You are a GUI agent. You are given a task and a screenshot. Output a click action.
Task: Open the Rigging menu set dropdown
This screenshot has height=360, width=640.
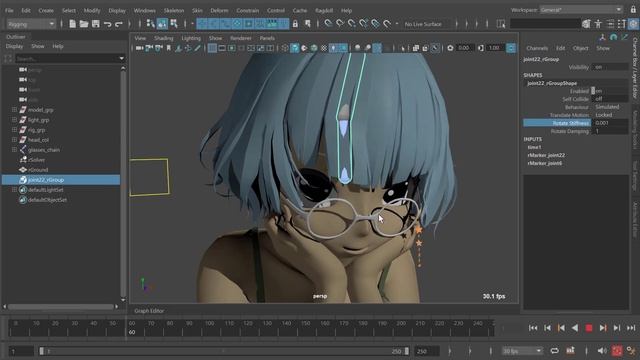pos(31,24)
